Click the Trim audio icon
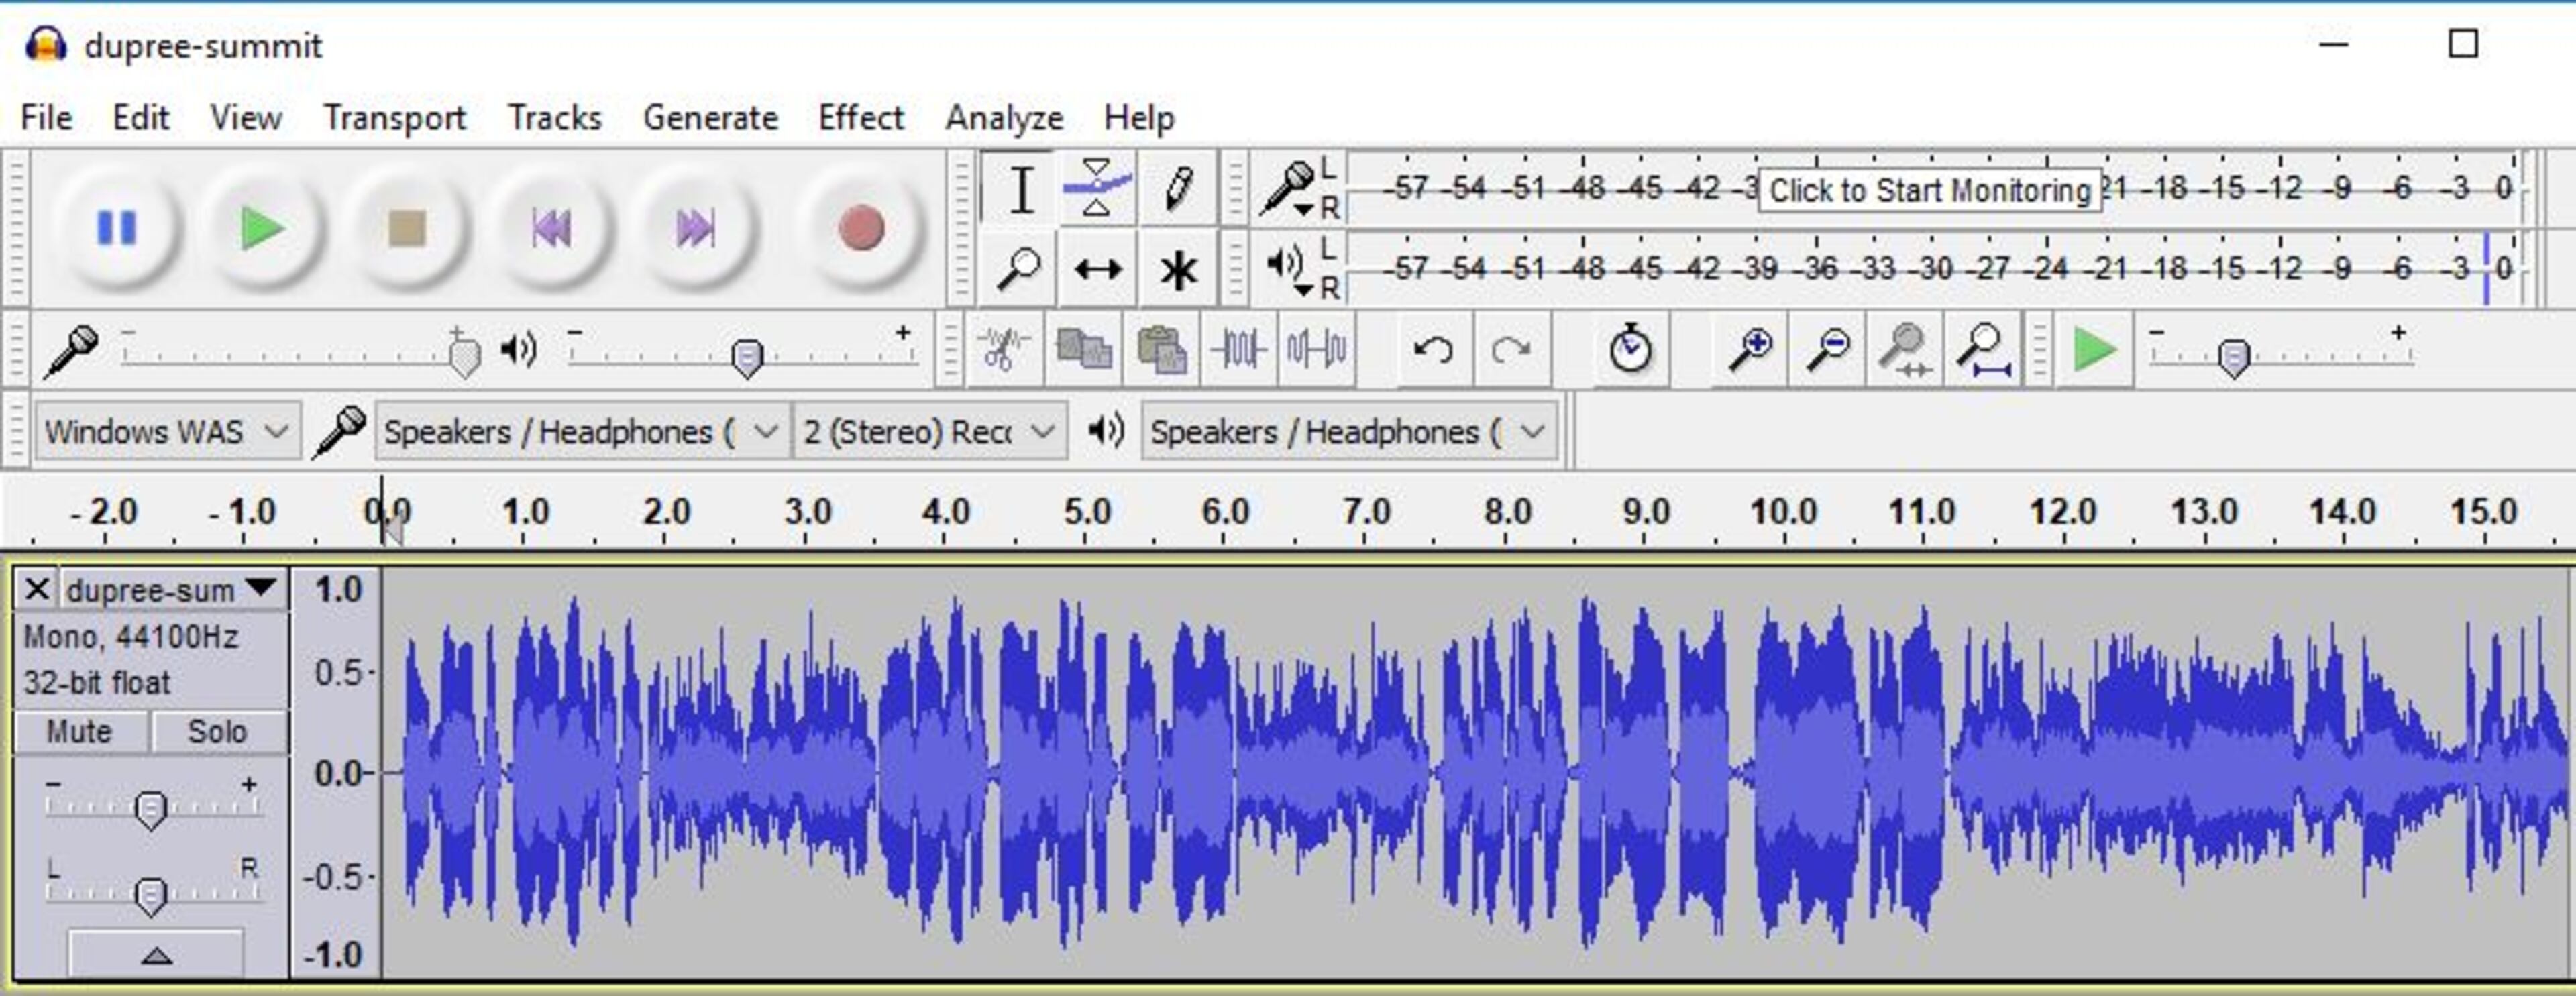Screen dimensions: 2576x996 click(1238, 350)
